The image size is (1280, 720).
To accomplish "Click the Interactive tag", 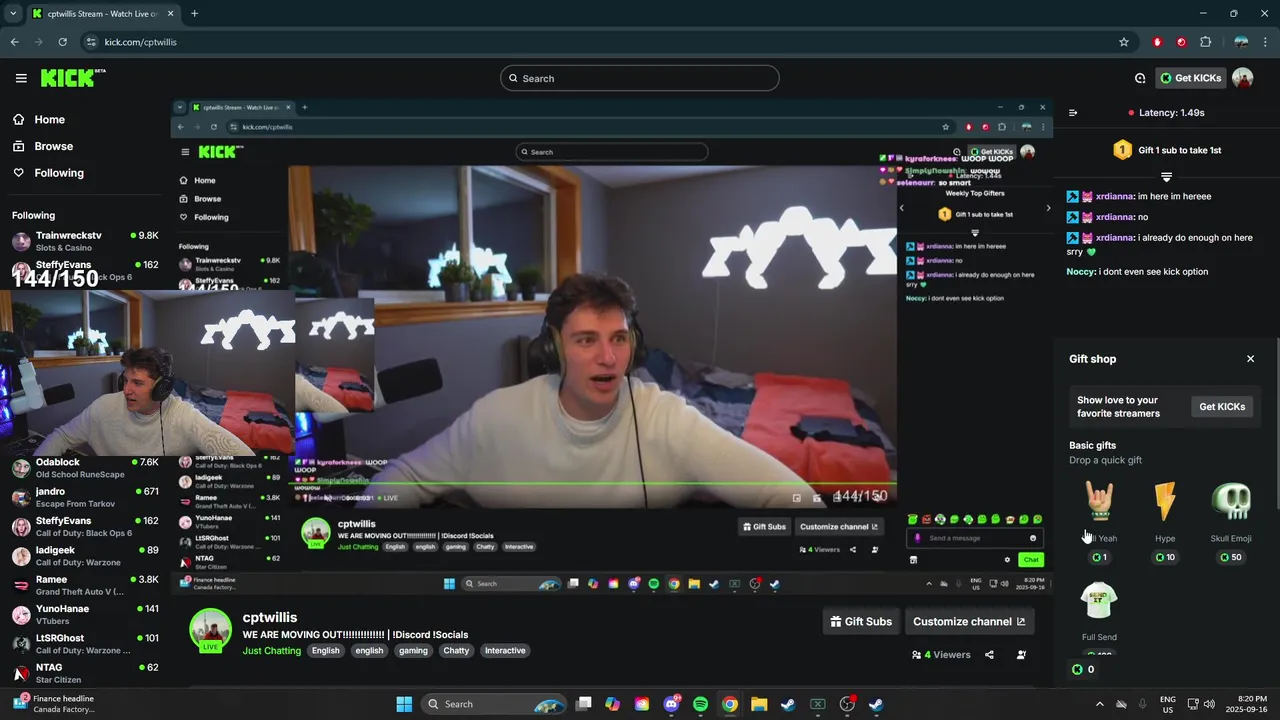I will click(x=505, y=650).
